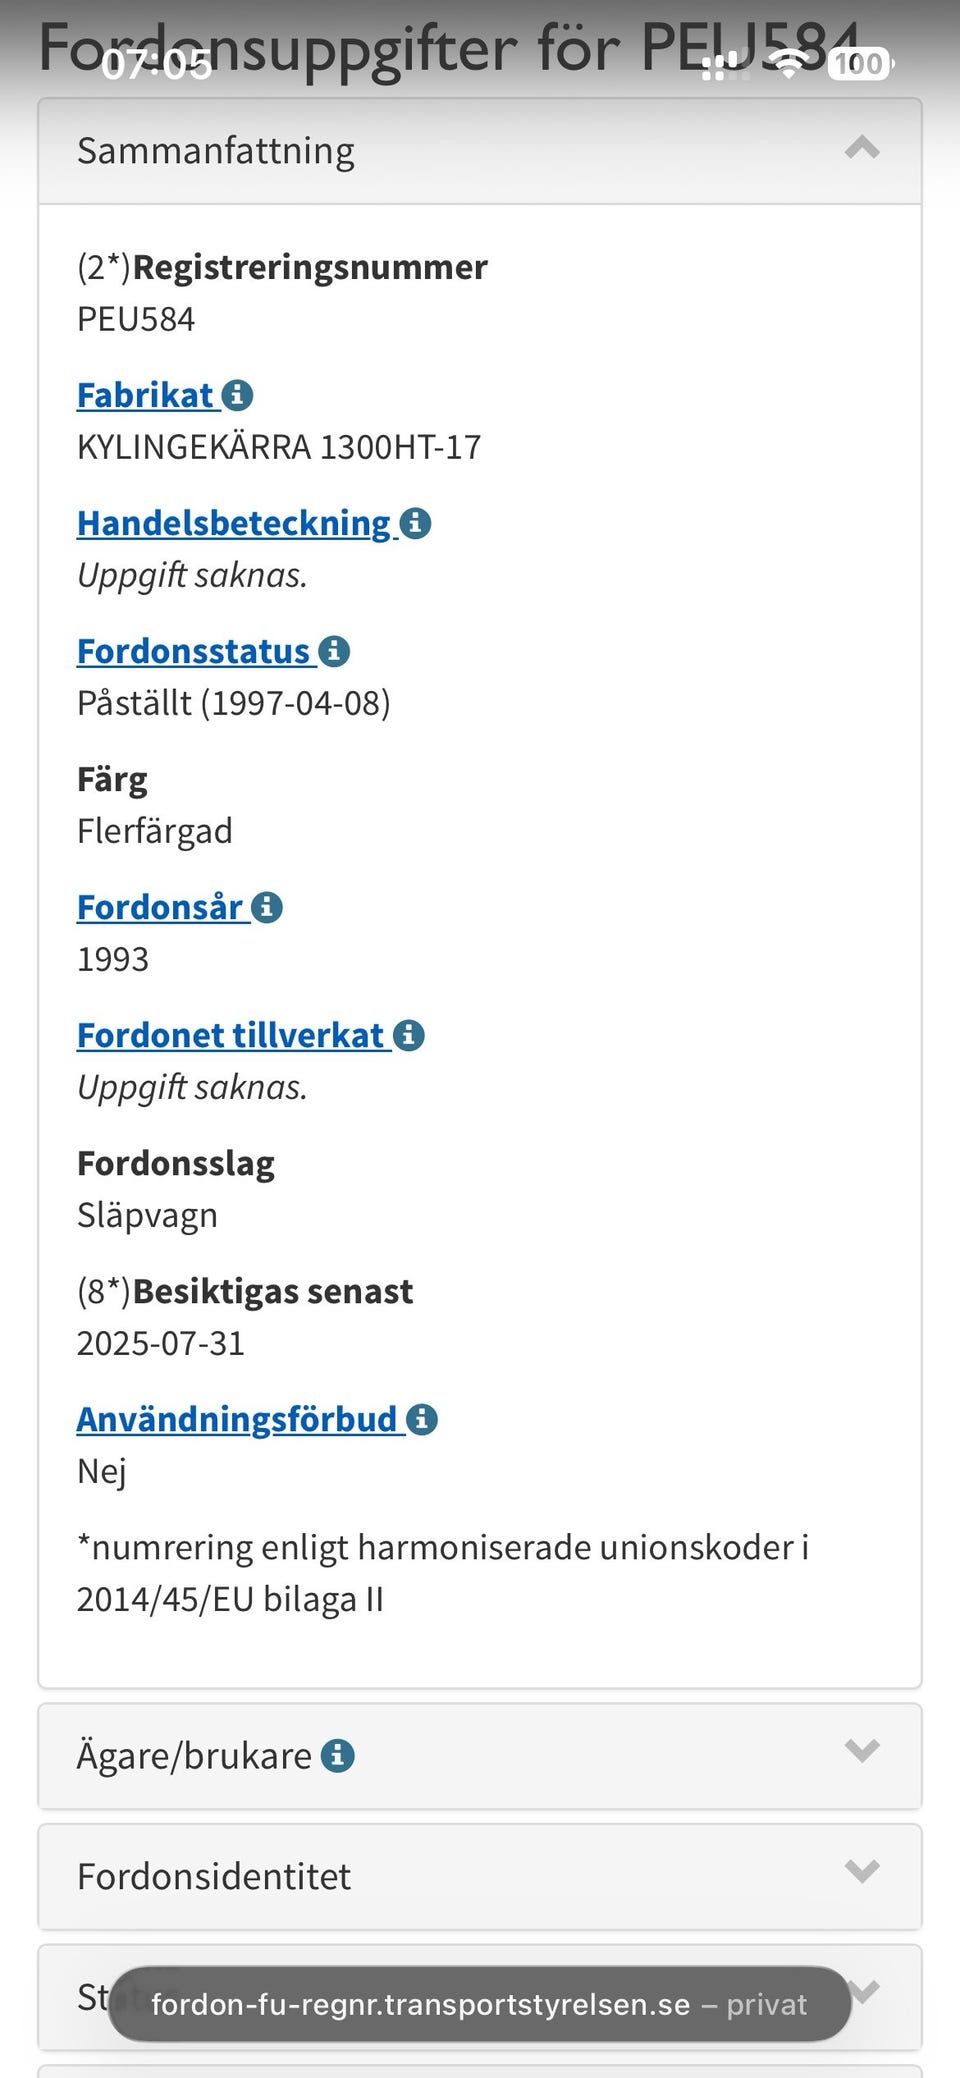The width and height of the screenshot is (960, 2078).
Task: Click the Fordonsidentitet panel header
Action: pos(400,1876)
